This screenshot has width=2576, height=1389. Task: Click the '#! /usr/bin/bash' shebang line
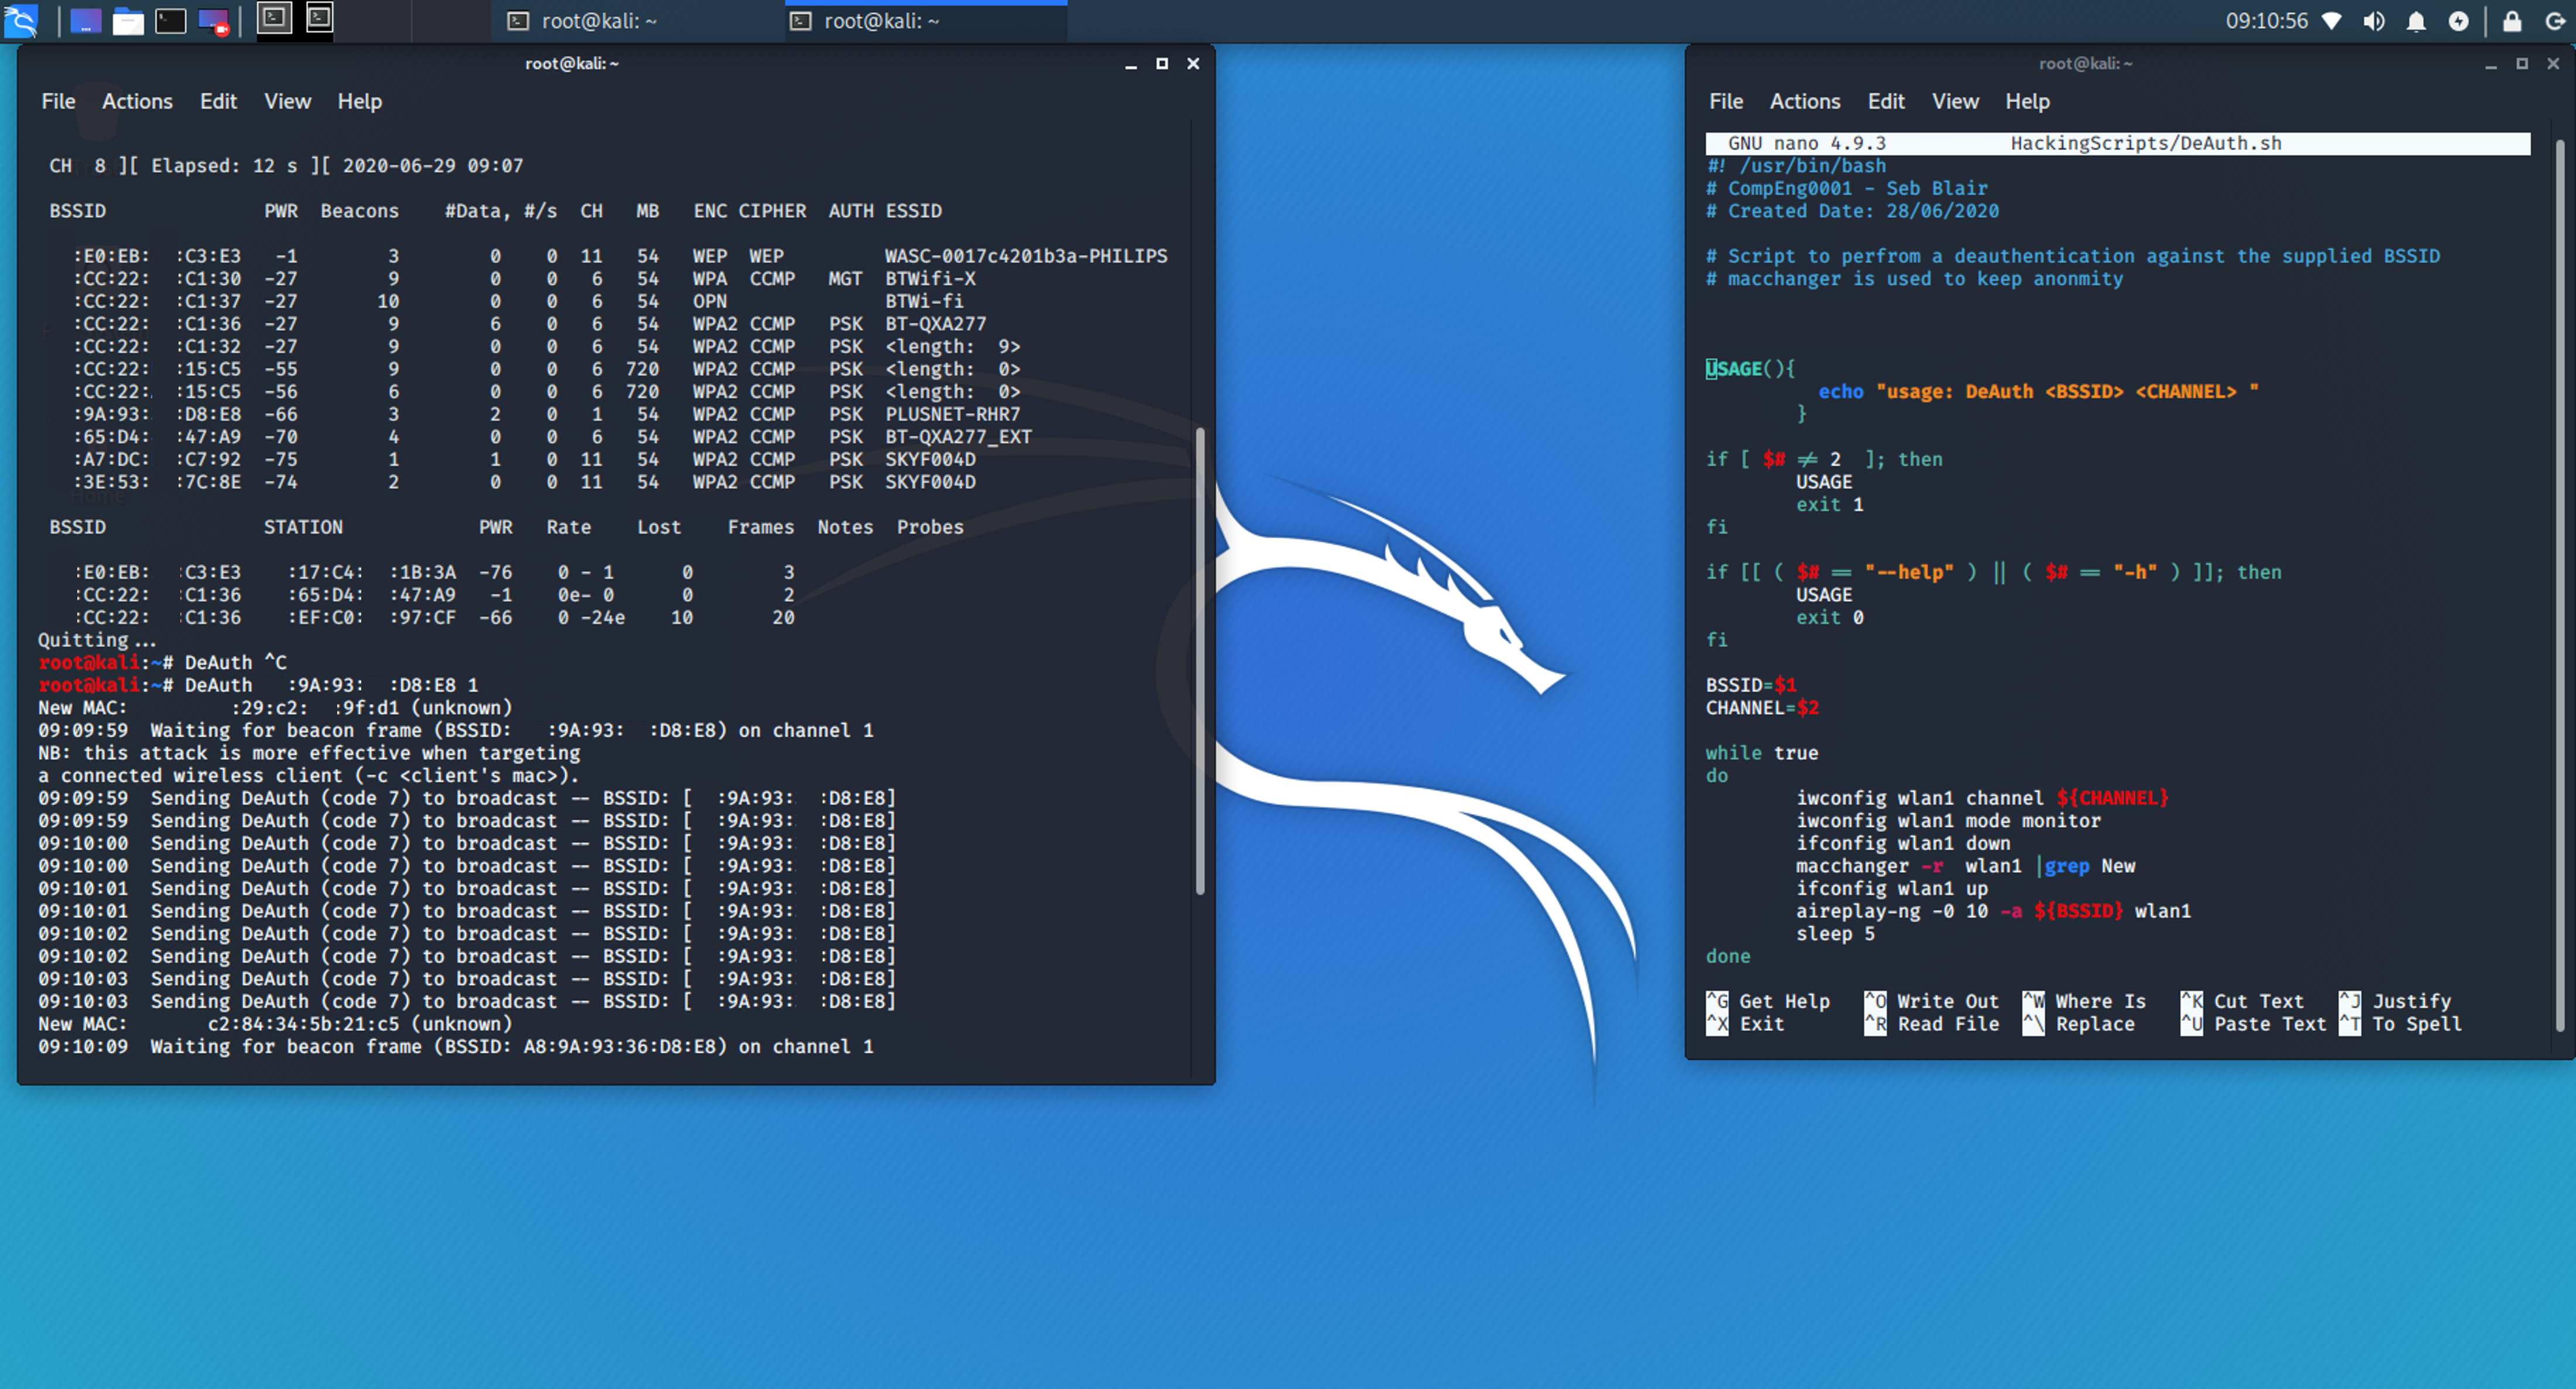(1796, 166)
